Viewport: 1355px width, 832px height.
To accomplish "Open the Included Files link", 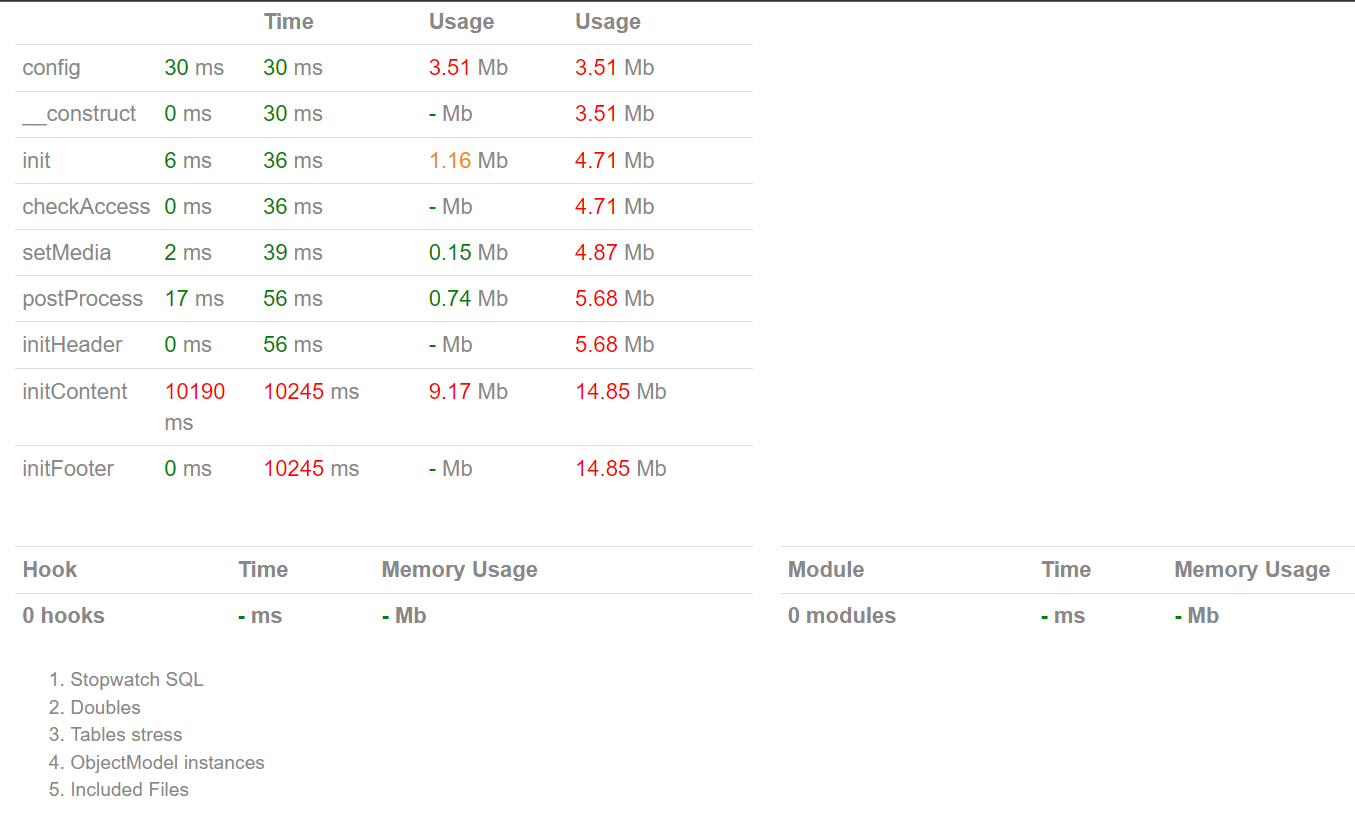I will pyautogui.click(x=130, y=789).
